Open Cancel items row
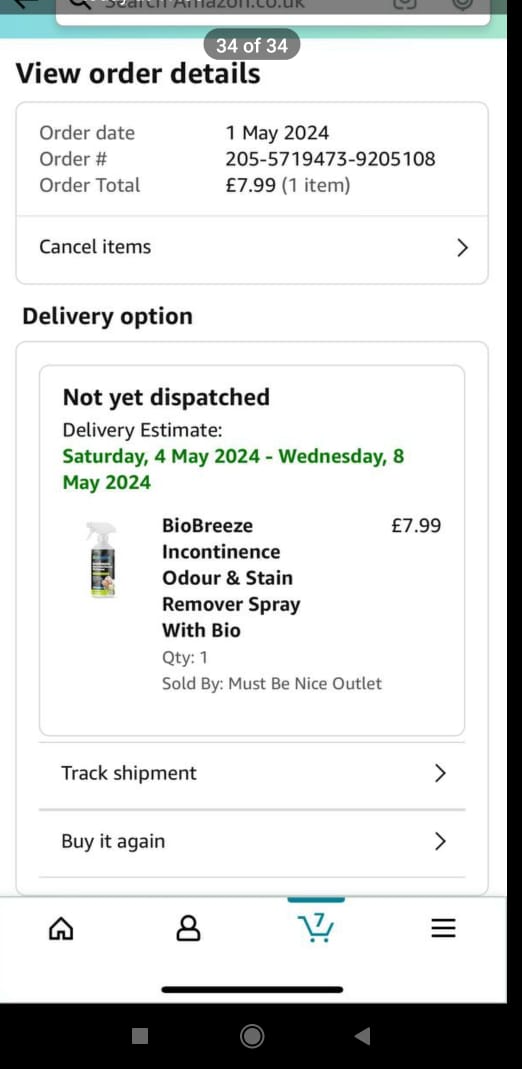Viewport: 522px width, 1069px height. 252,248
